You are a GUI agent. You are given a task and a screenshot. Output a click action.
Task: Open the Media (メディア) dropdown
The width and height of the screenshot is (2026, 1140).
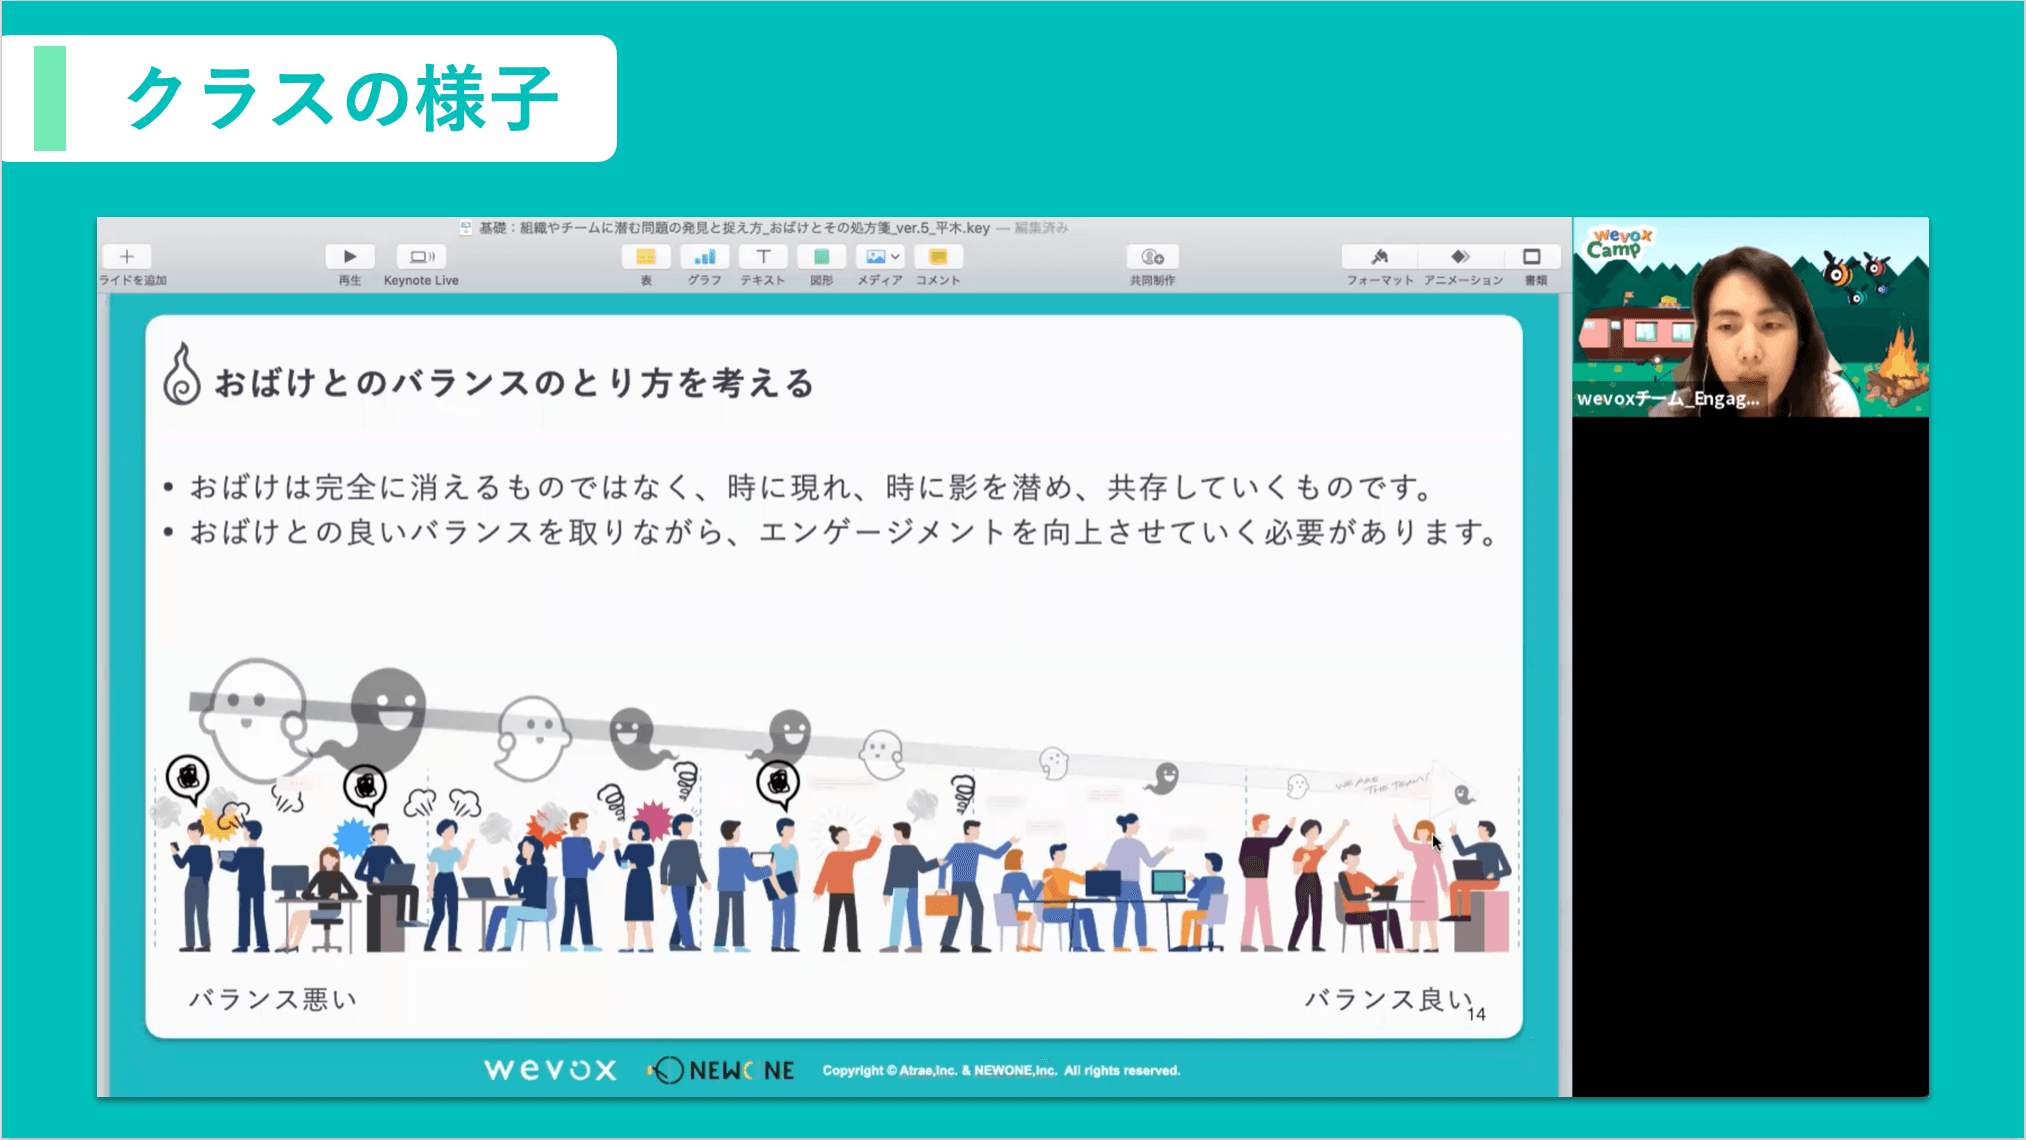coord(881,257)
